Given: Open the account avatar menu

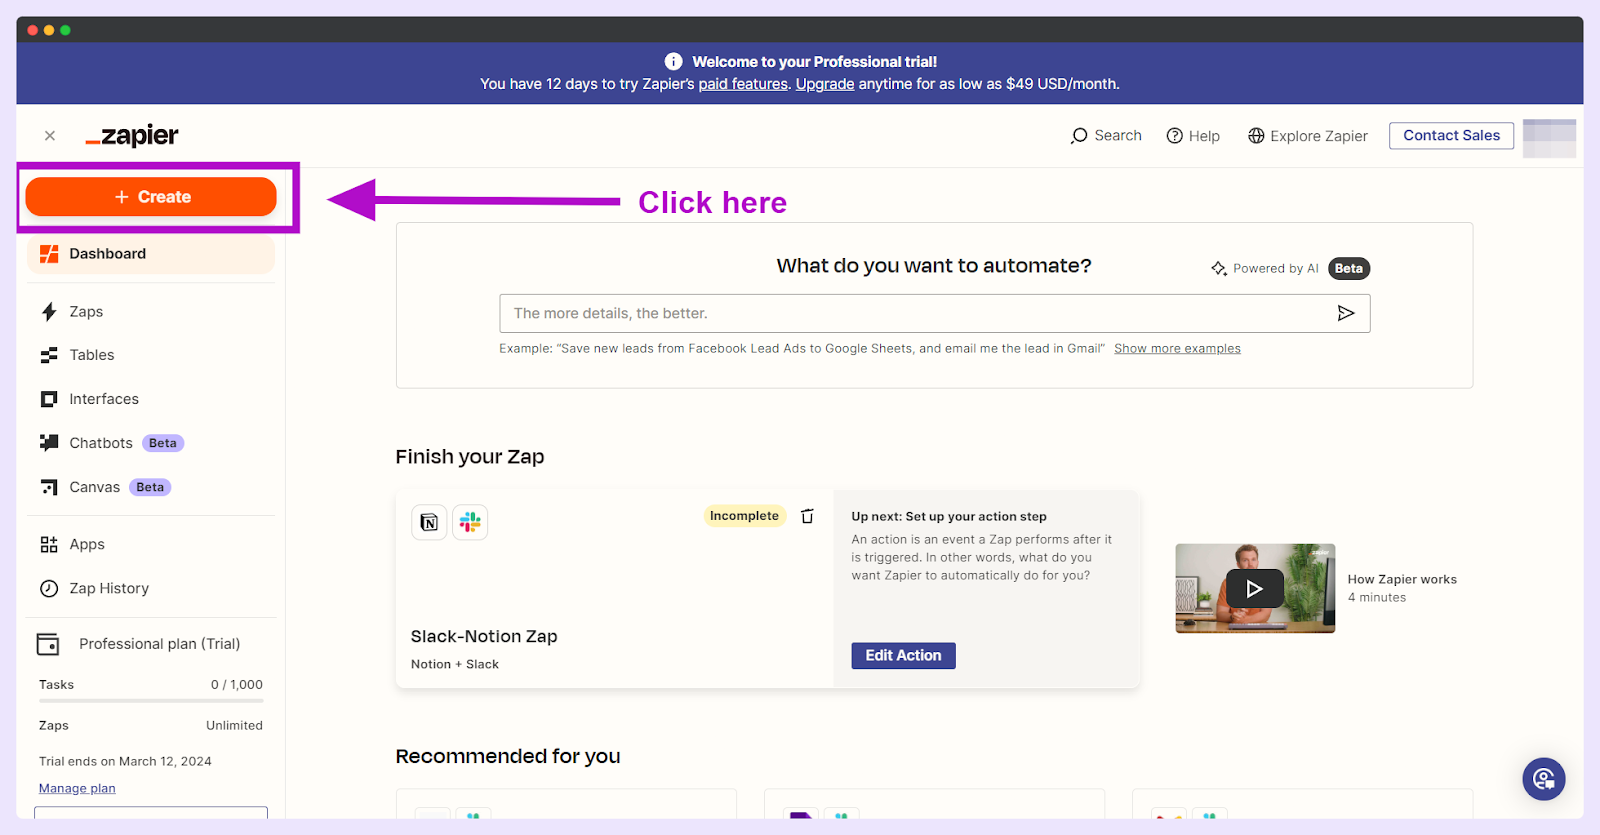Looking at the screenshot, I should [1549, 138].
